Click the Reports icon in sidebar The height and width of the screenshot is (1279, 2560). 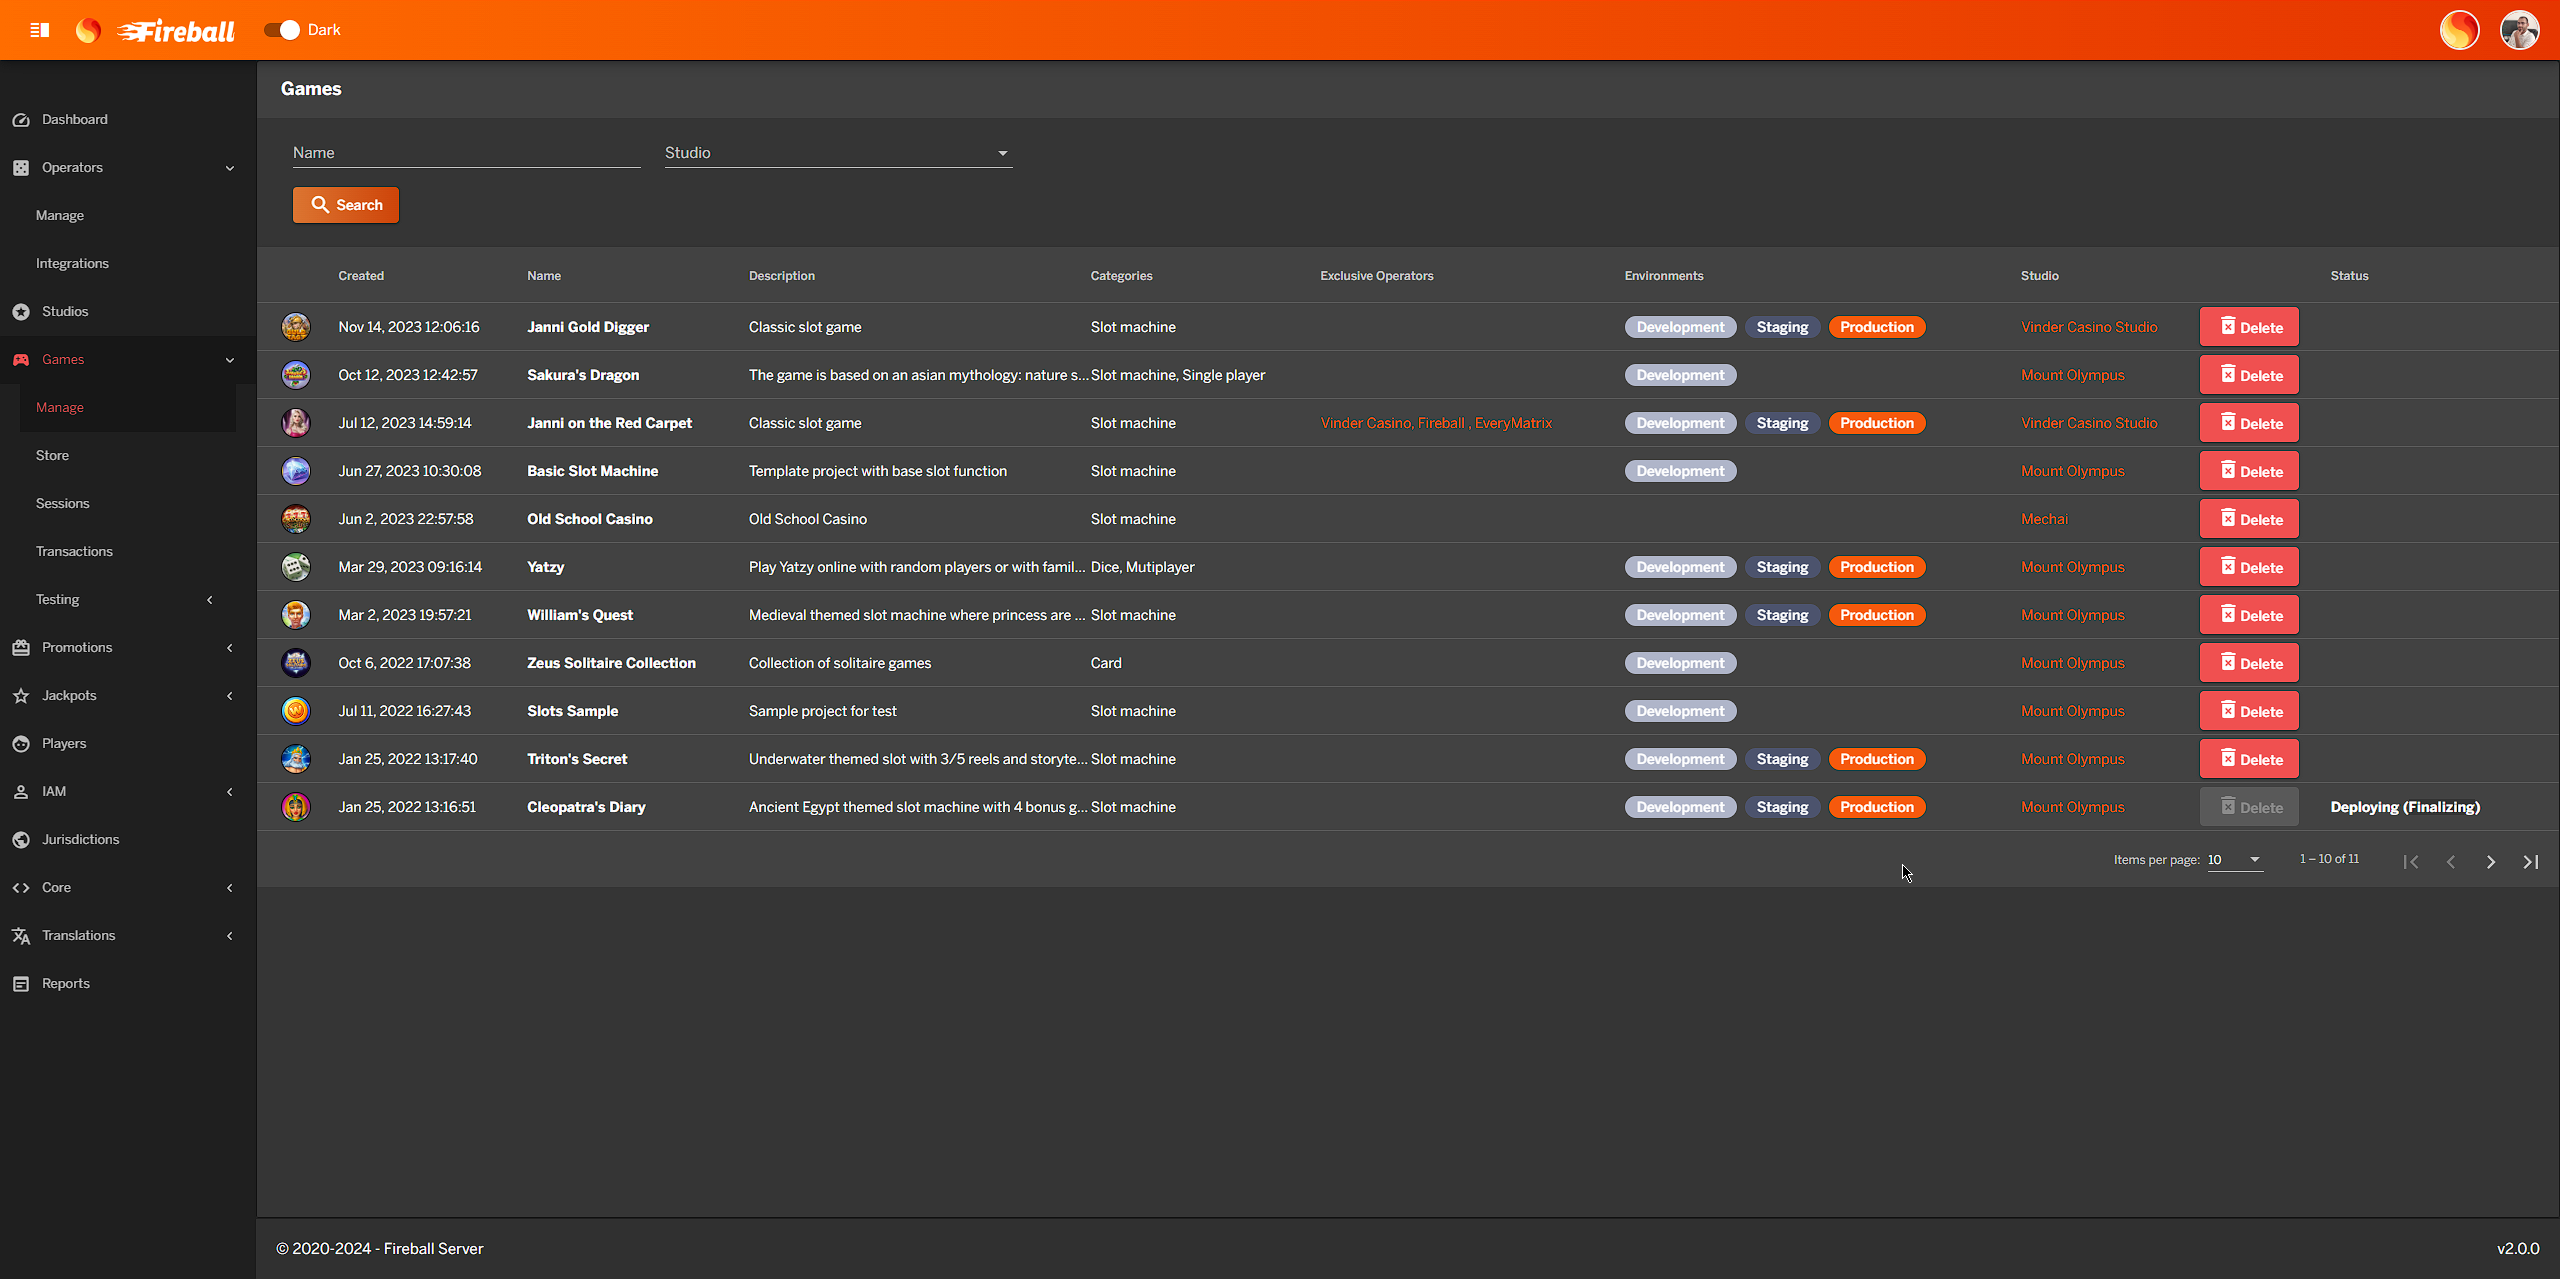click(x=21, y=984)
